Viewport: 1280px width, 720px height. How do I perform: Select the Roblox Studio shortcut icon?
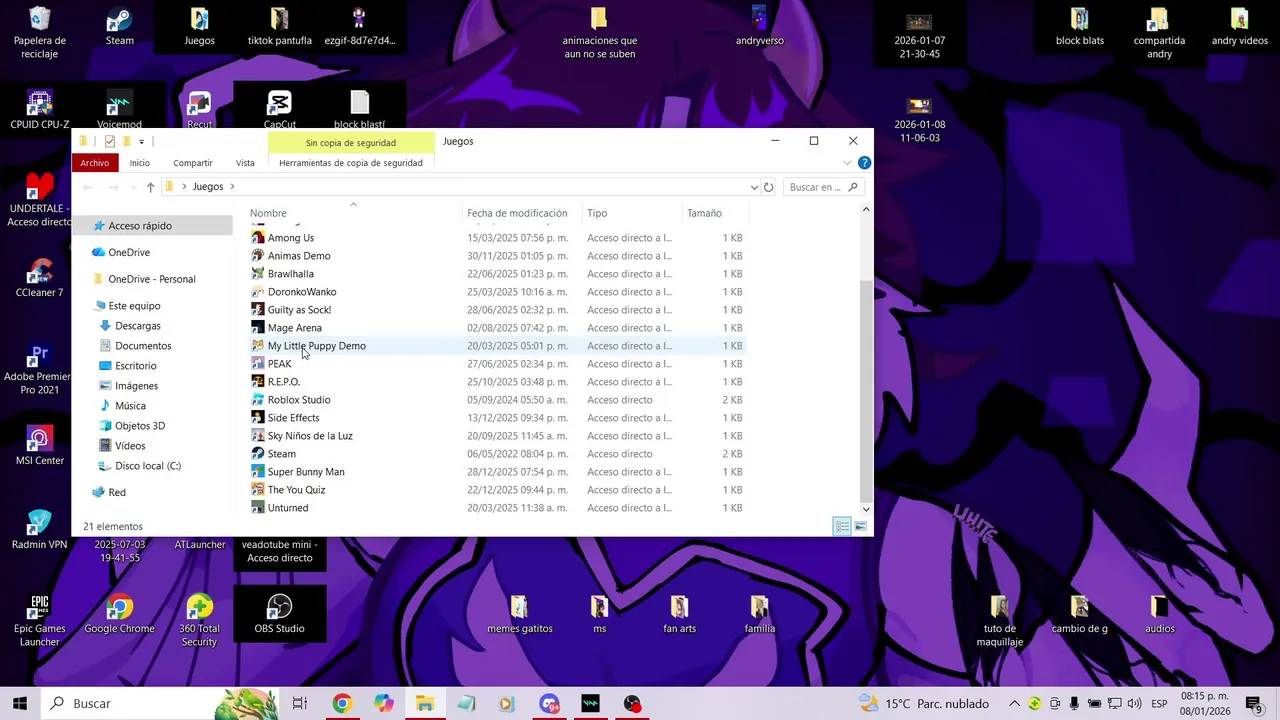258,400
